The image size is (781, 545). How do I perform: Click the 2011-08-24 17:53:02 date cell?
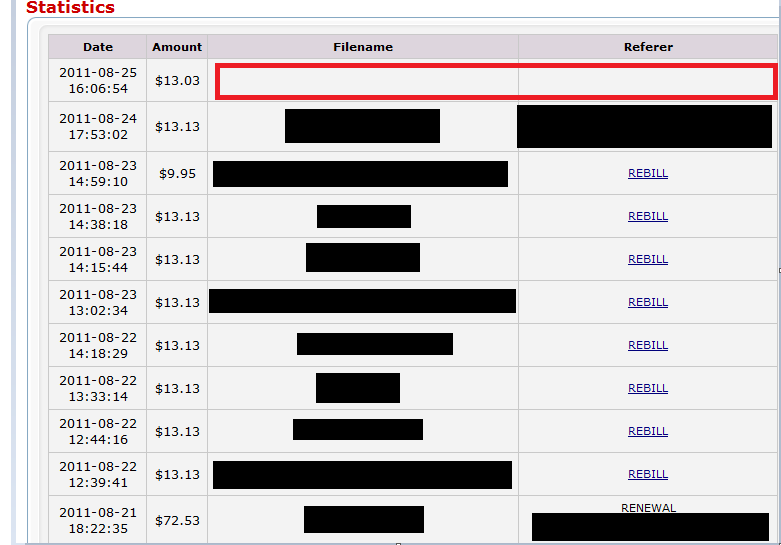[98, 126]
